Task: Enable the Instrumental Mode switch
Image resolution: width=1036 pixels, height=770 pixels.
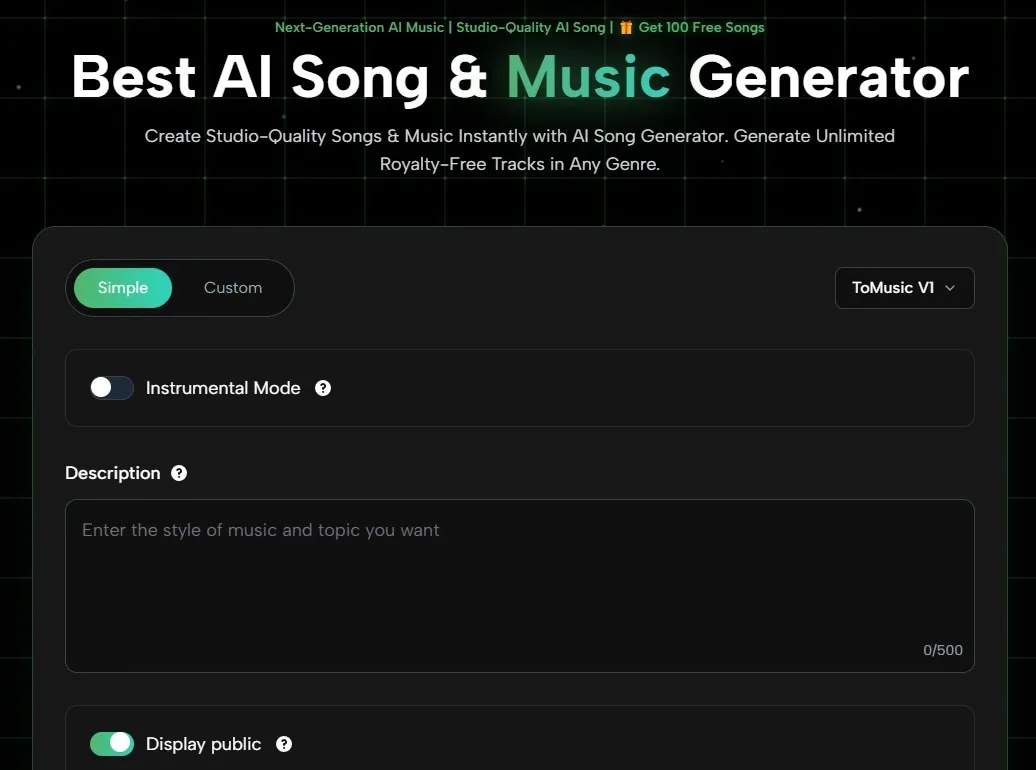Action: [x=111, y=388]
